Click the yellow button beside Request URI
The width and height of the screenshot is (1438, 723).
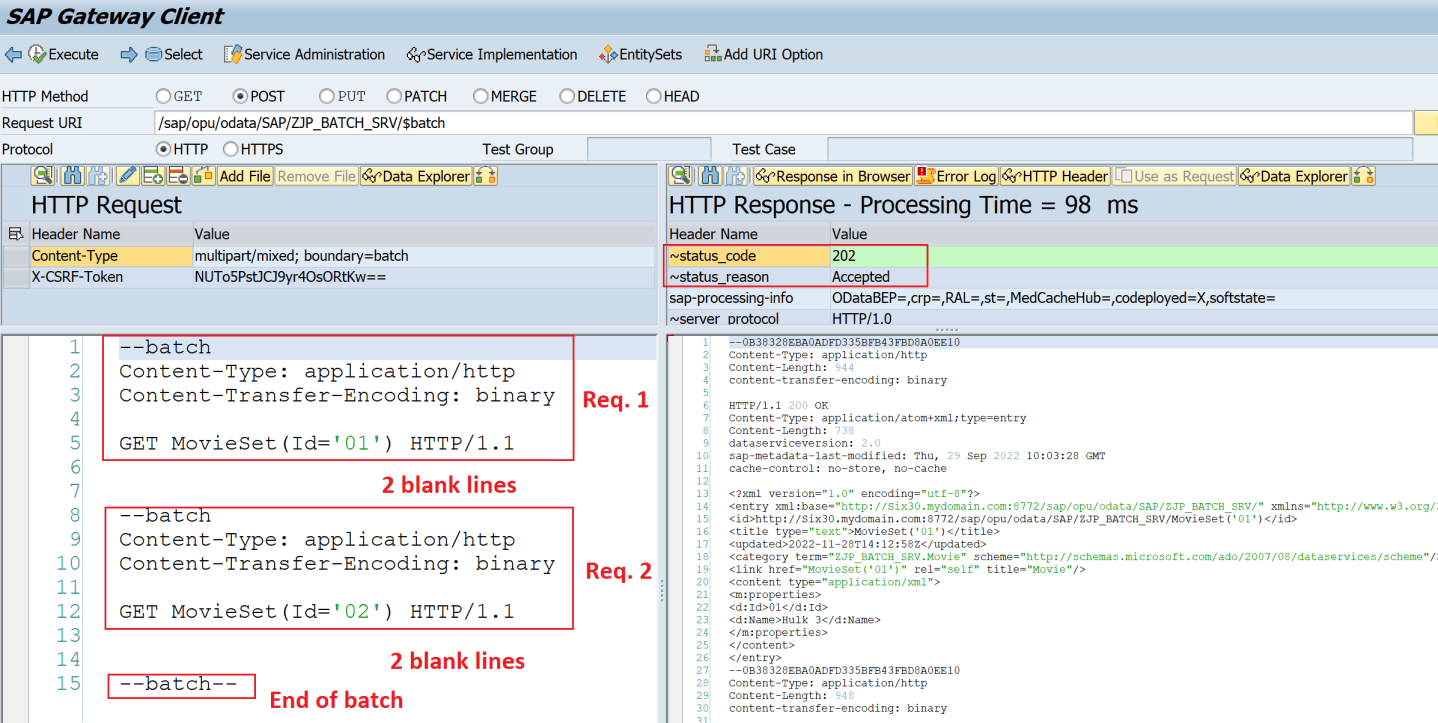[x=1426, y=123]
